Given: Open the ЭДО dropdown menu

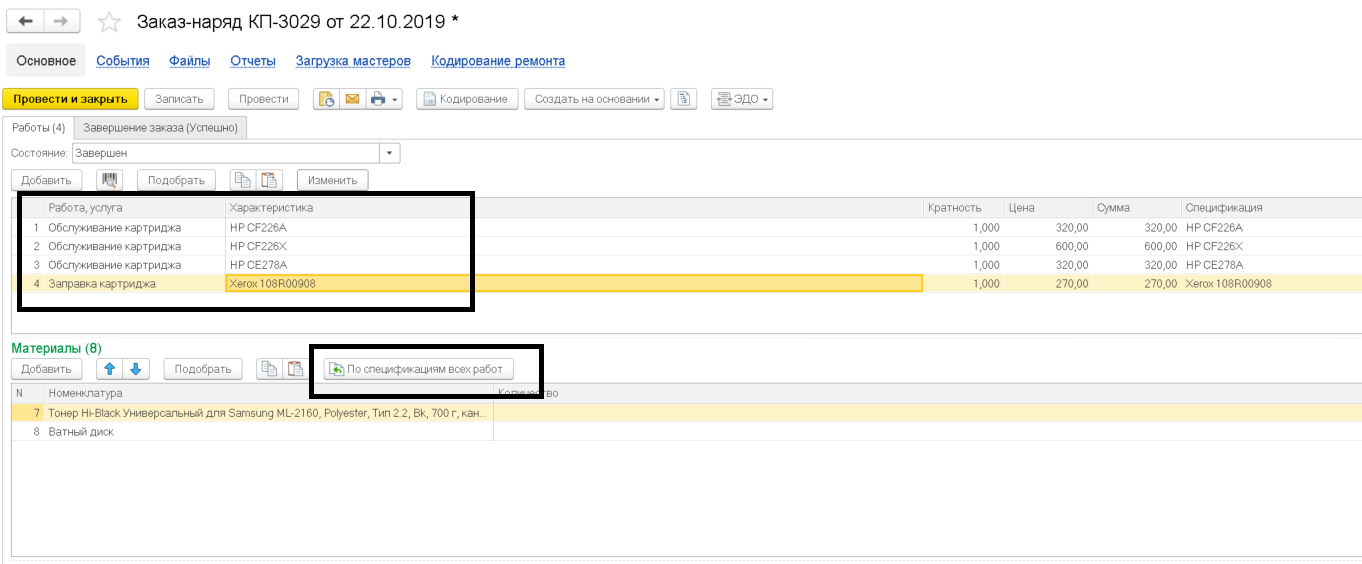Looking at the screenshot, I should pyautogui.click(x=741, y=99).
